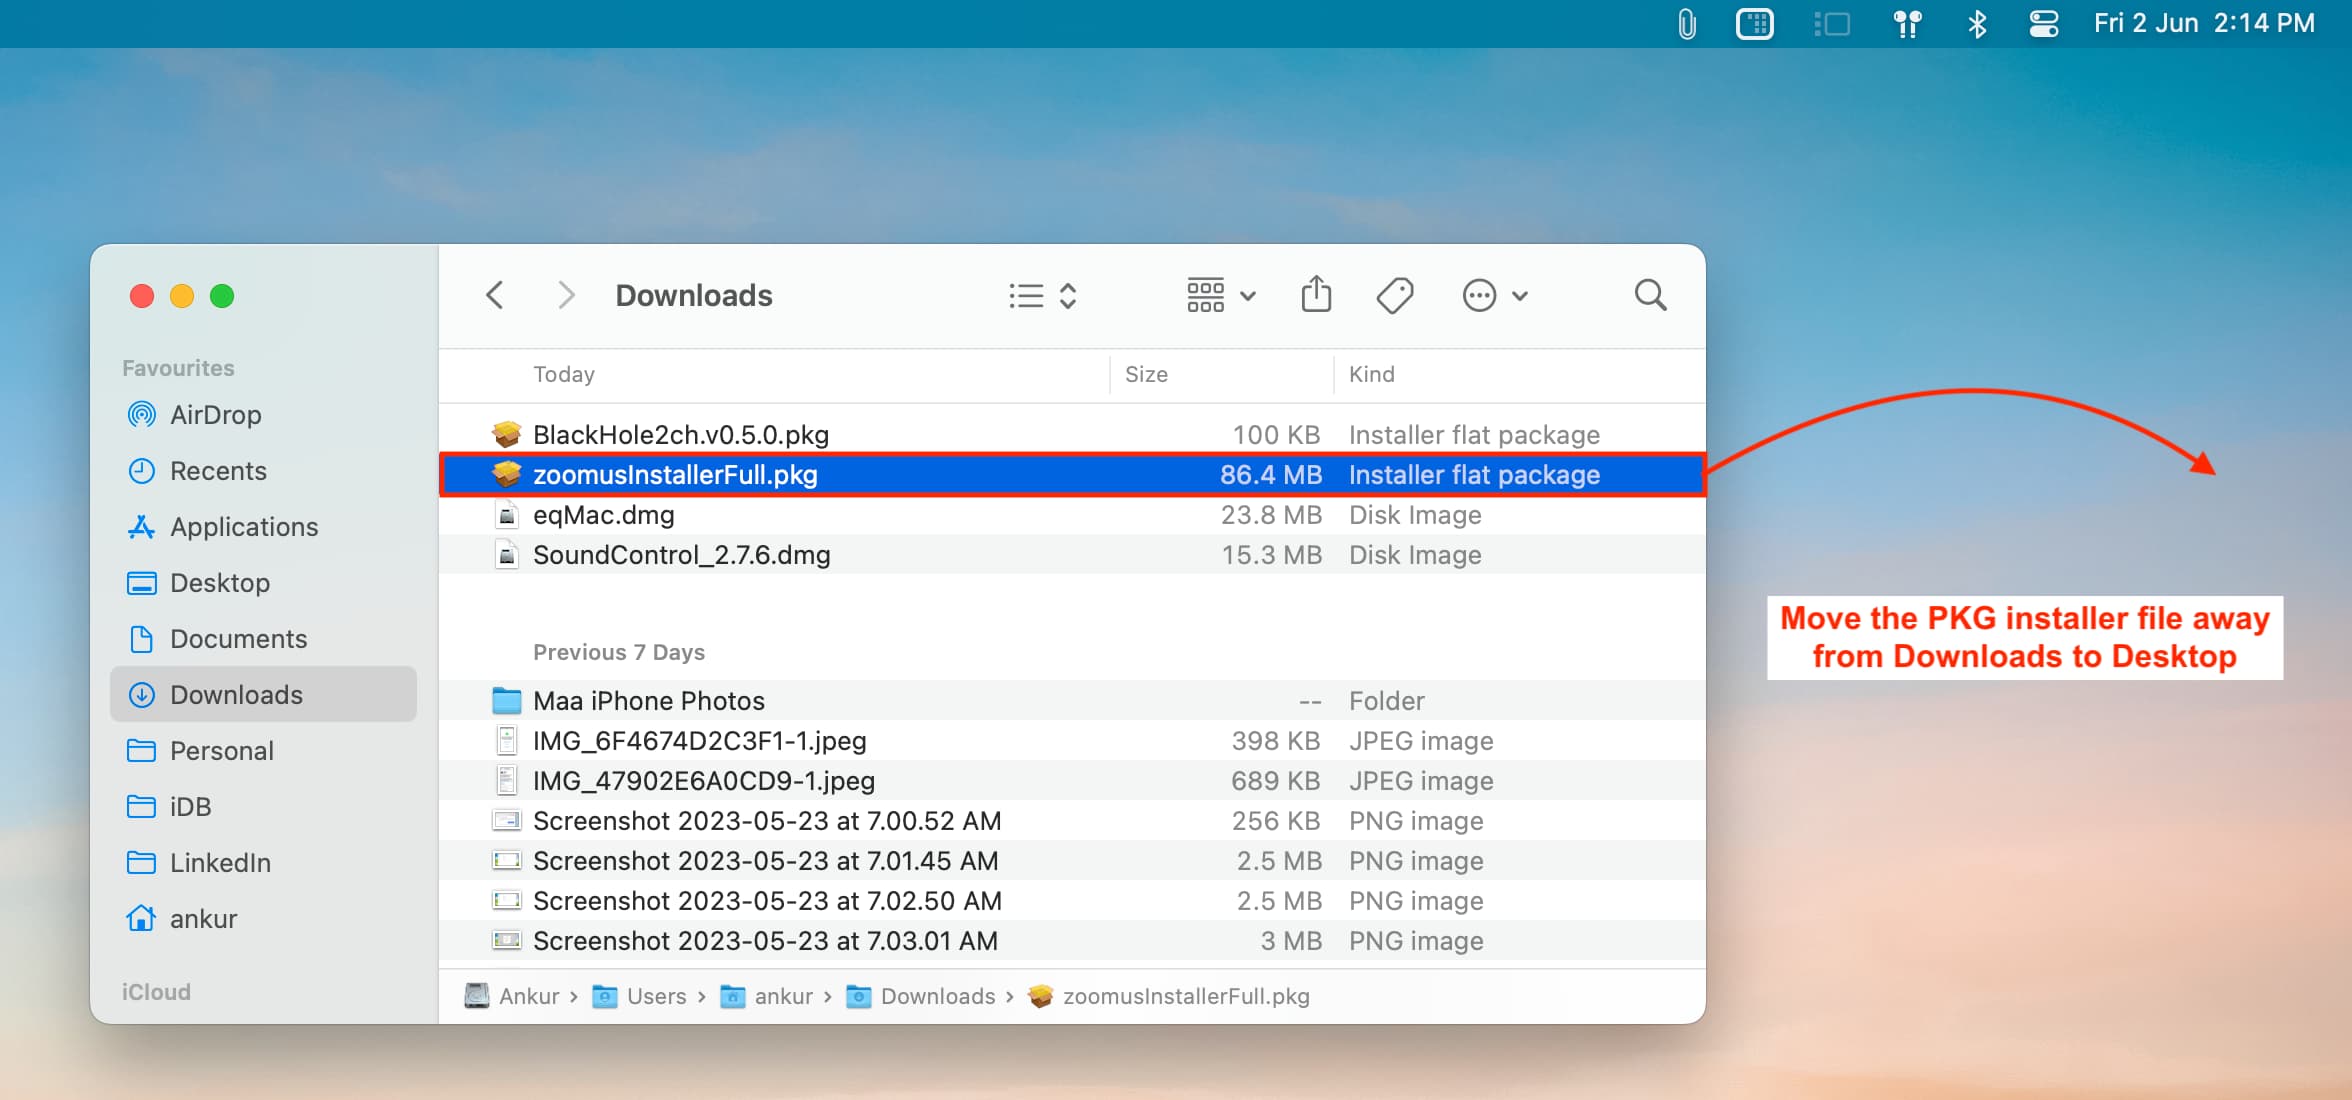2352x1100 pixels.
Task: Select IMG_47902E6A0CD9-1.jpeg file
Action: pyautogui.click(x=1072, y=780)
